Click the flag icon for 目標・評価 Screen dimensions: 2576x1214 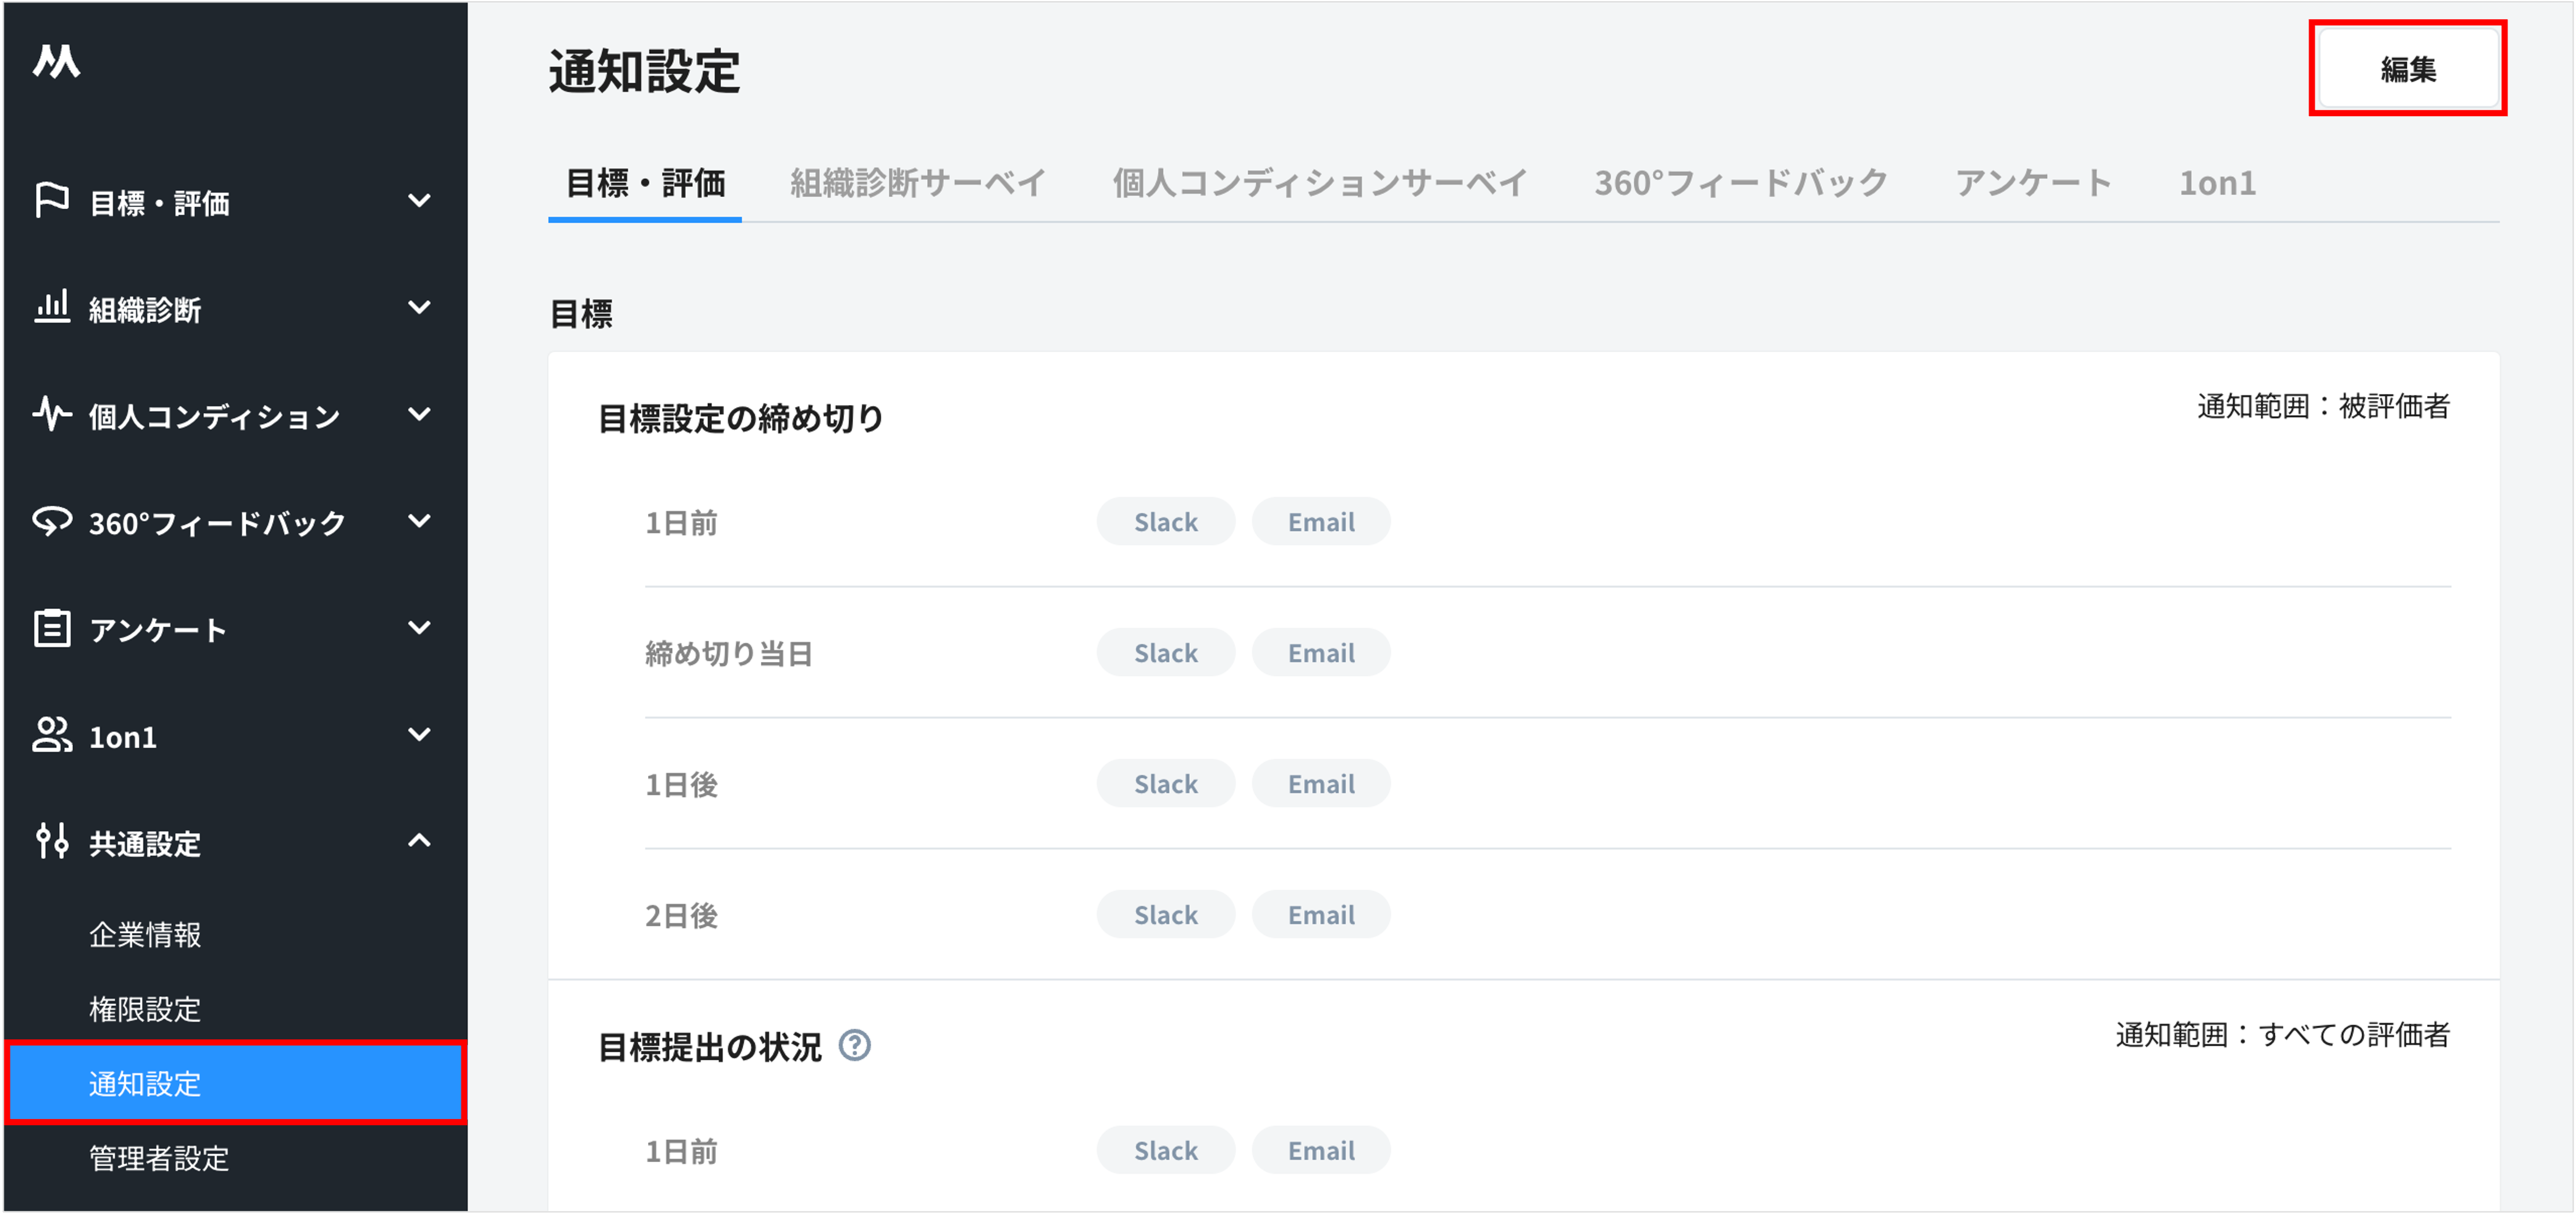pyautogui.click(x=51, y=201)
